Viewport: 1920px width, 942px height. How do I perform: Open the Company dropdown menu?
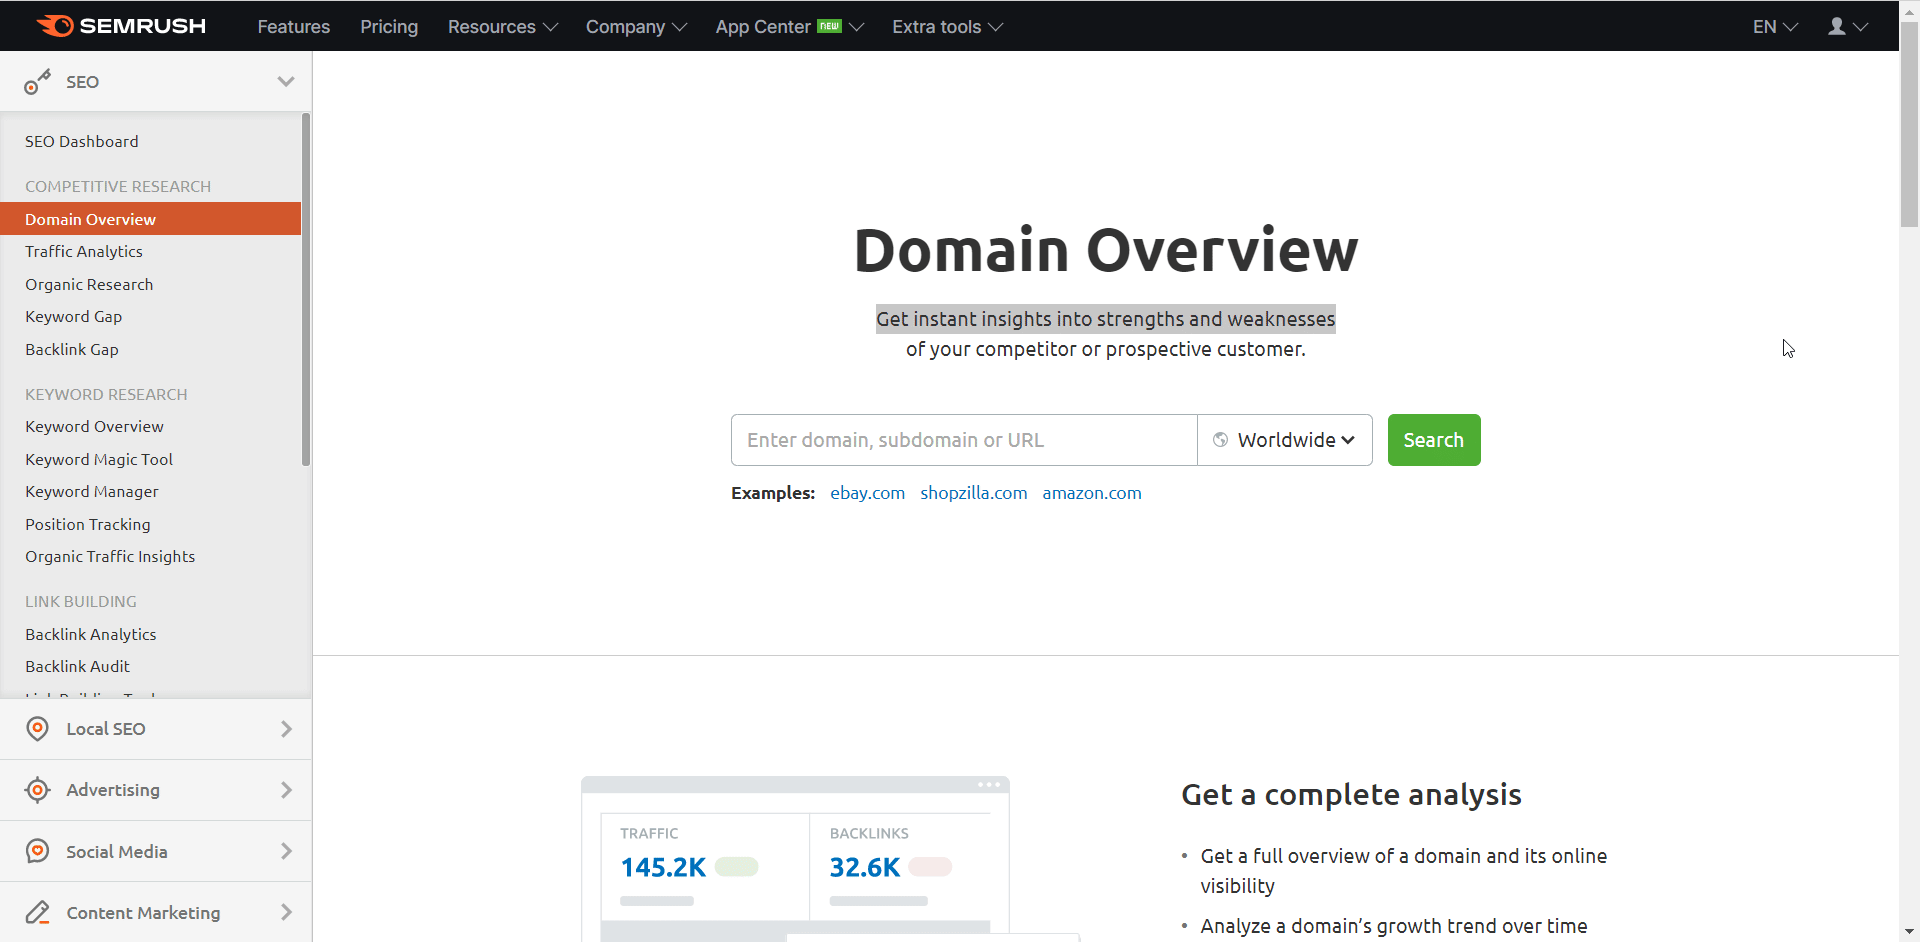pos(636,27)
